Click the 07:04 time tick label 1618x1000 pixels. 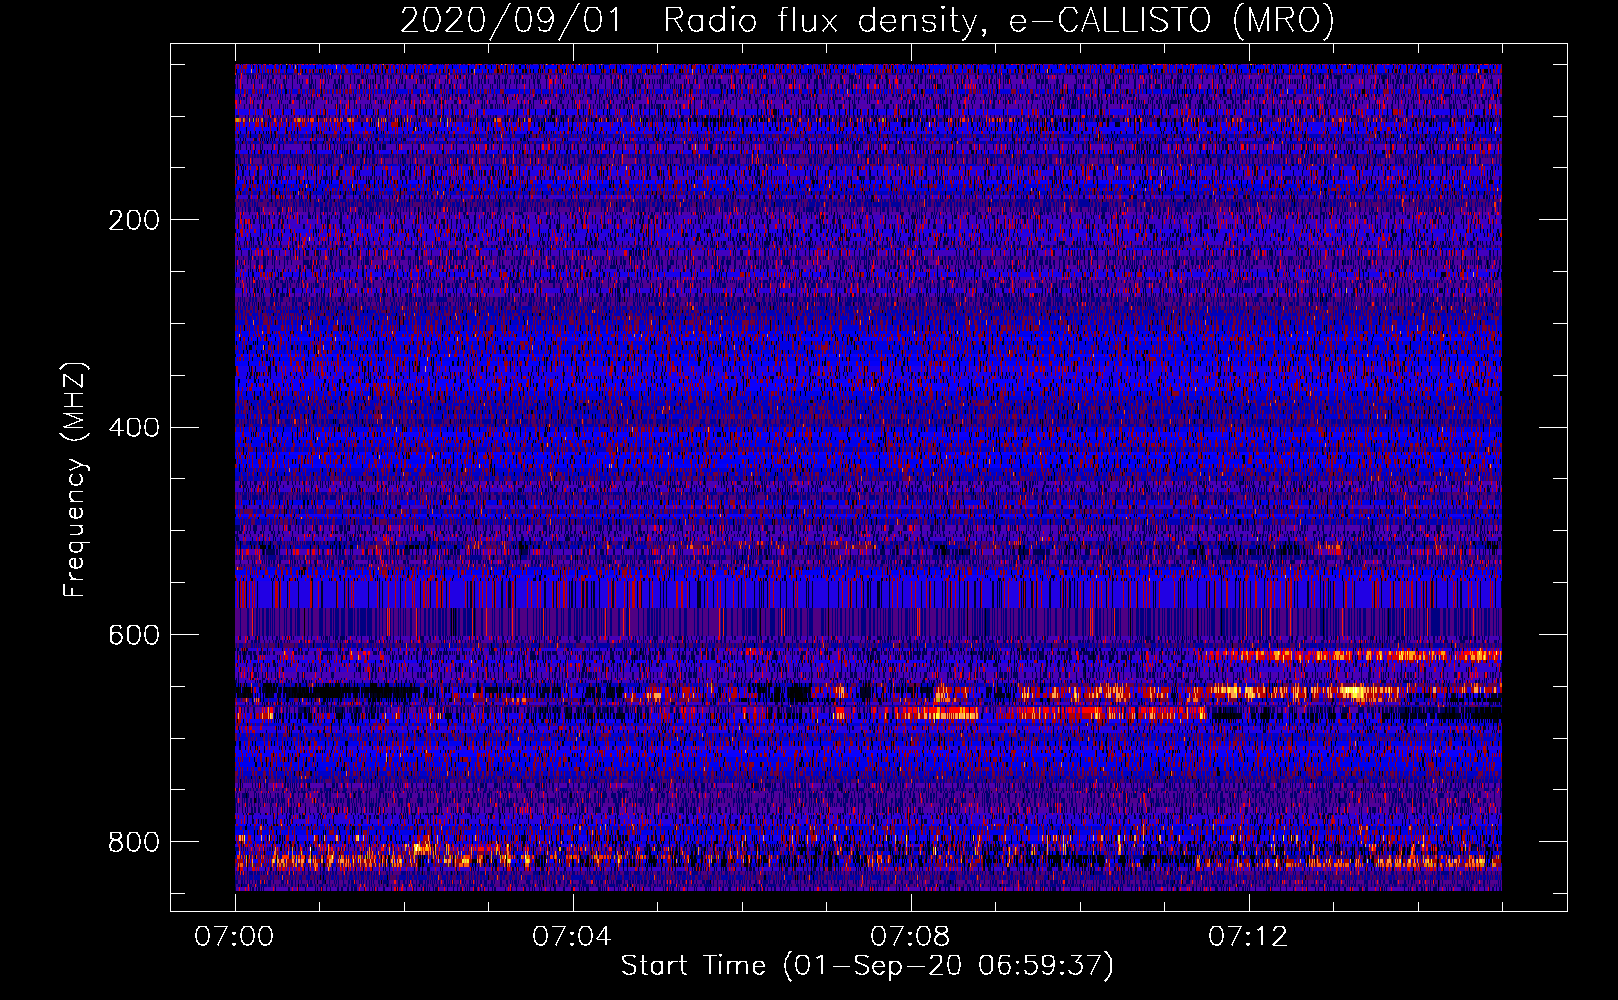click(x=572, y=937)
